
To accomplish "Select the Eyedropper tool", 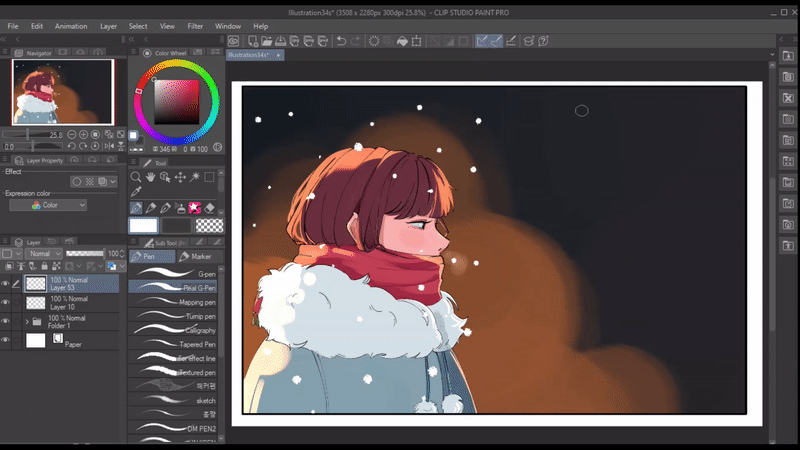I will pos(136,191).
